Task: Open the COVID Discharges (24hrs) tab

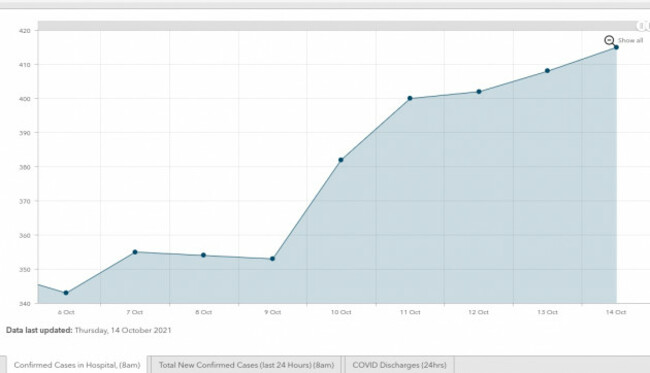Action: (399, 365)
